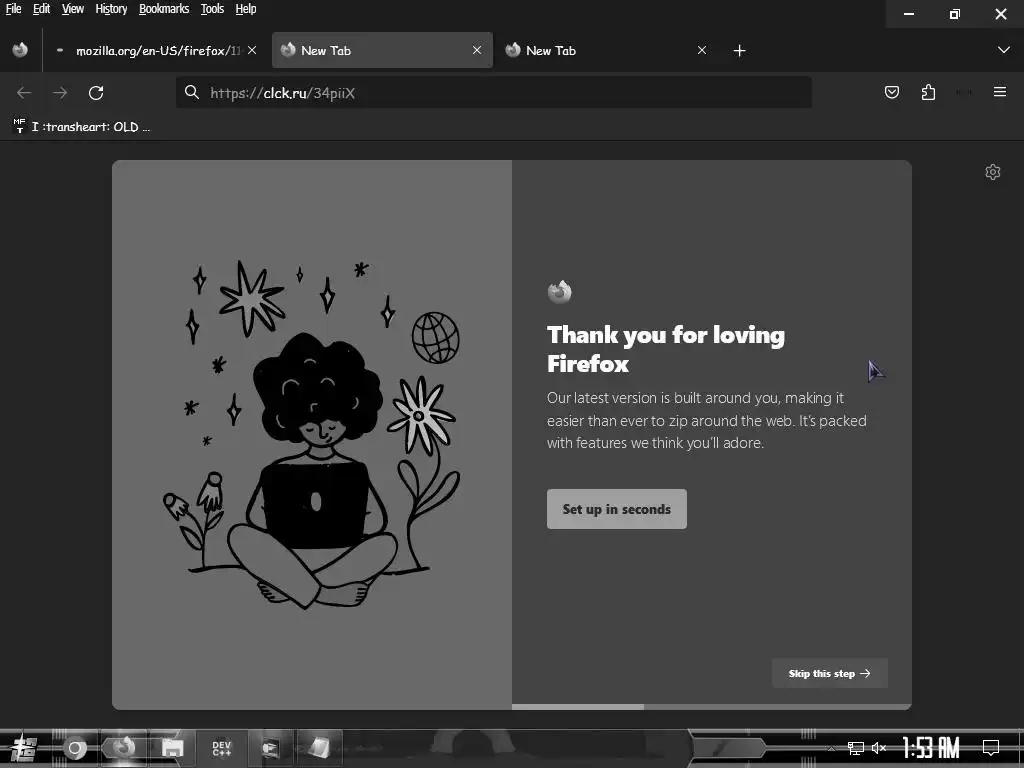The image size is (1024, 768).
Task: Open the Edit menu
Action: 42,9
